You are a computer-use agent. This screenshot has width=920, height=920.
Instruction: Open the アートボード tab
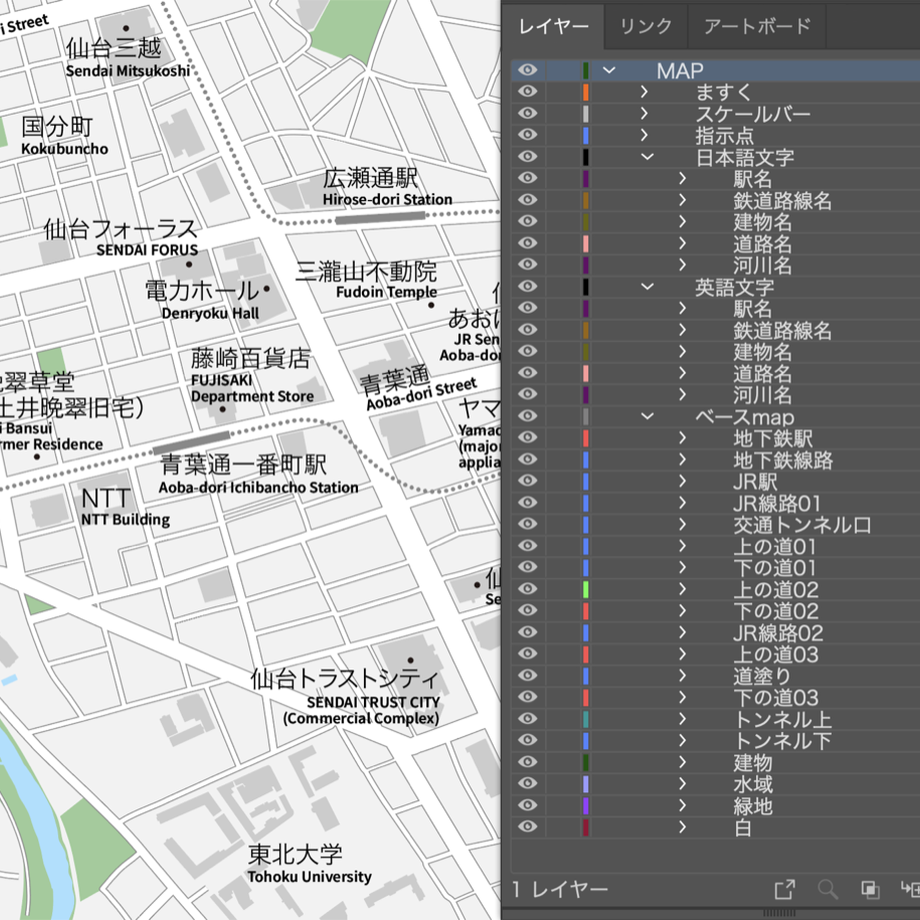click(757, 26)
